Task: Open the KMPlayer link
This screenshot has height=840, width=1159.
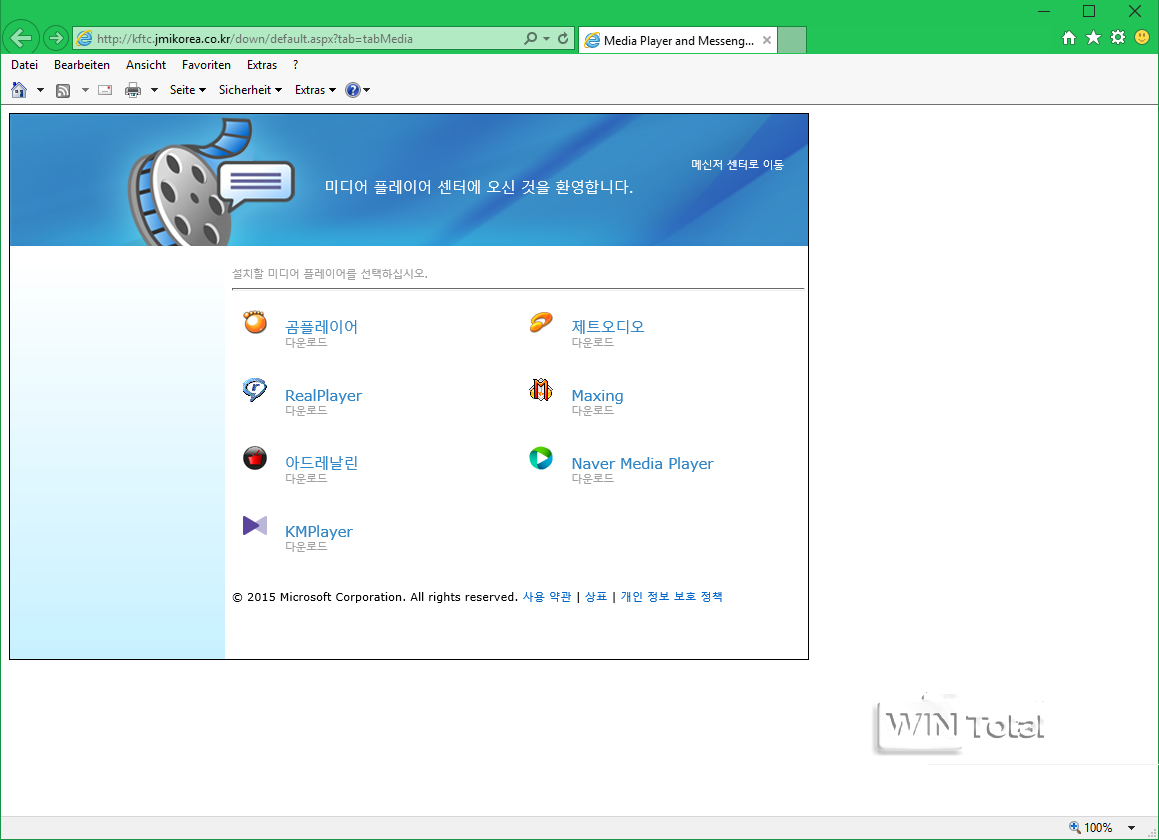Action: point(319,532)
